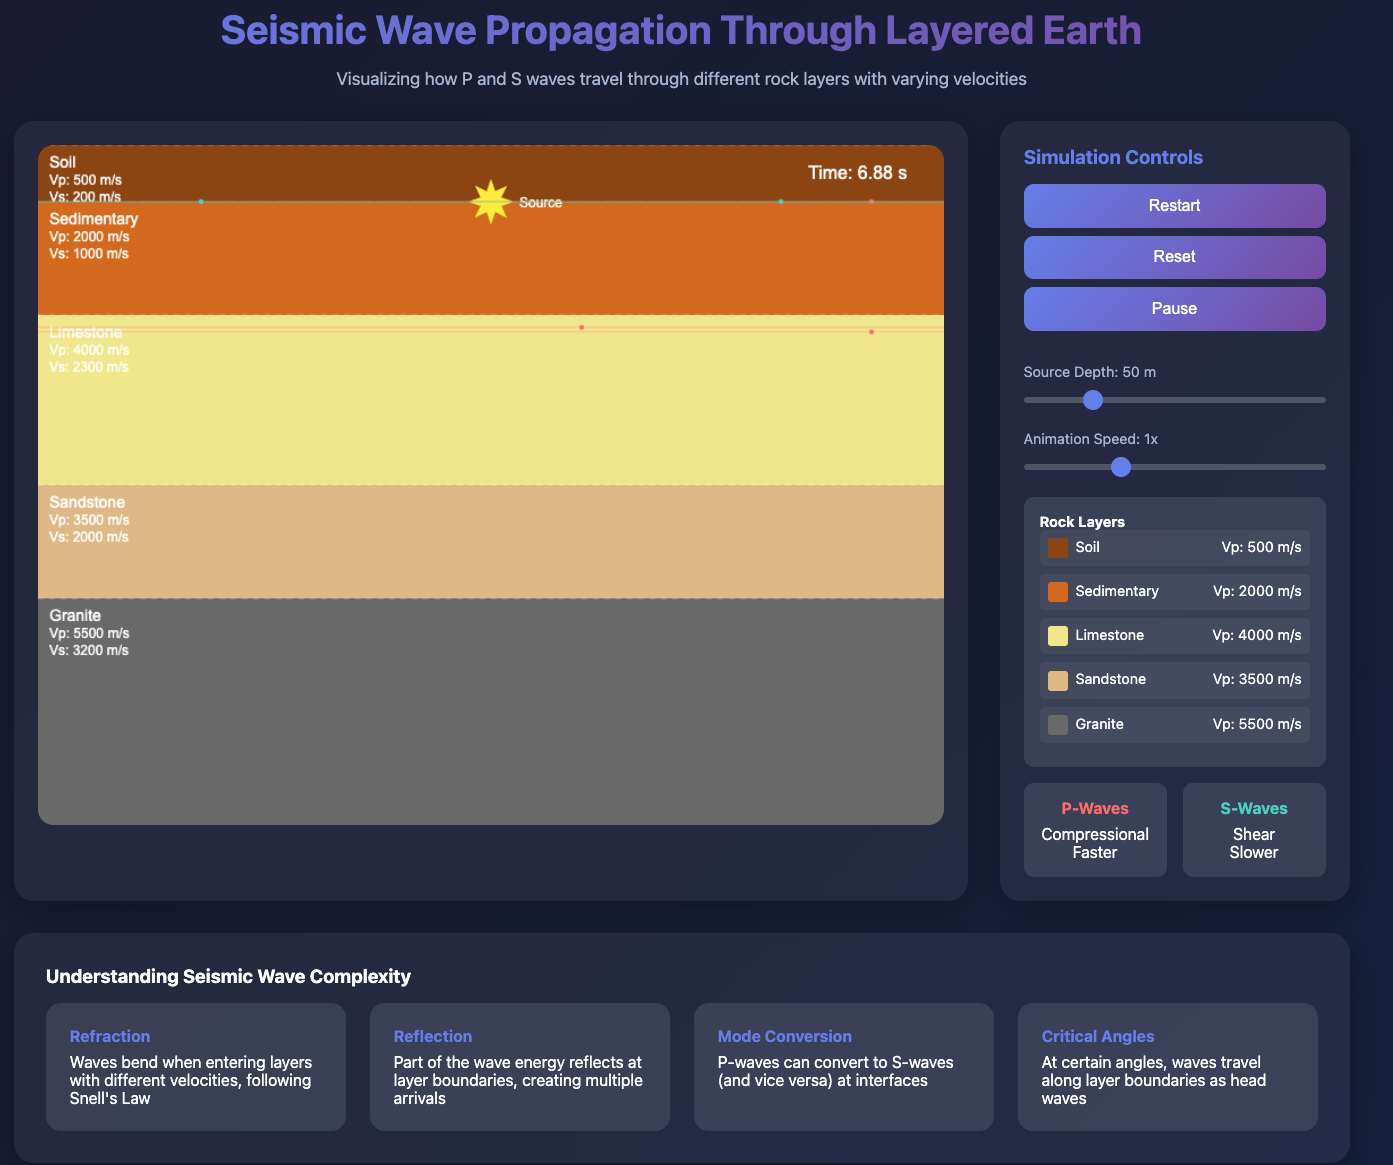
Task: Click the tan Sandstone color swatch
Action: (x=1057, y=680)
